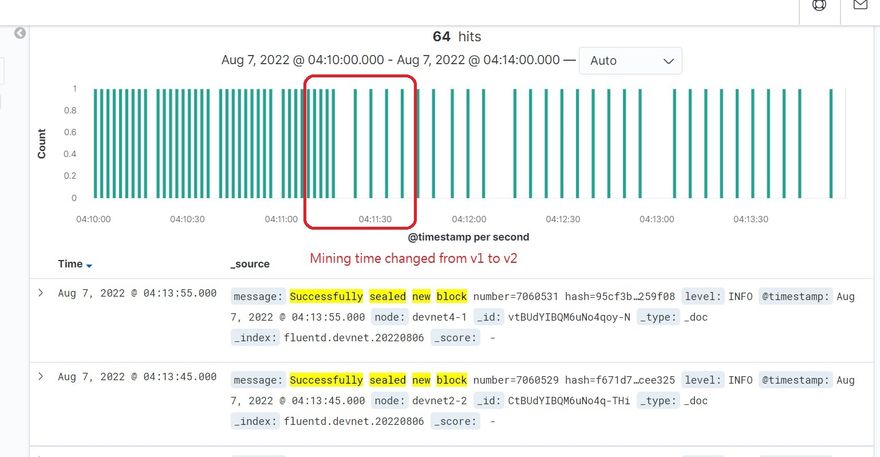The height and width of the screenshot is (457, 880).
Task: Click the mail newsfeed icon in header
Action: (860, 5)
